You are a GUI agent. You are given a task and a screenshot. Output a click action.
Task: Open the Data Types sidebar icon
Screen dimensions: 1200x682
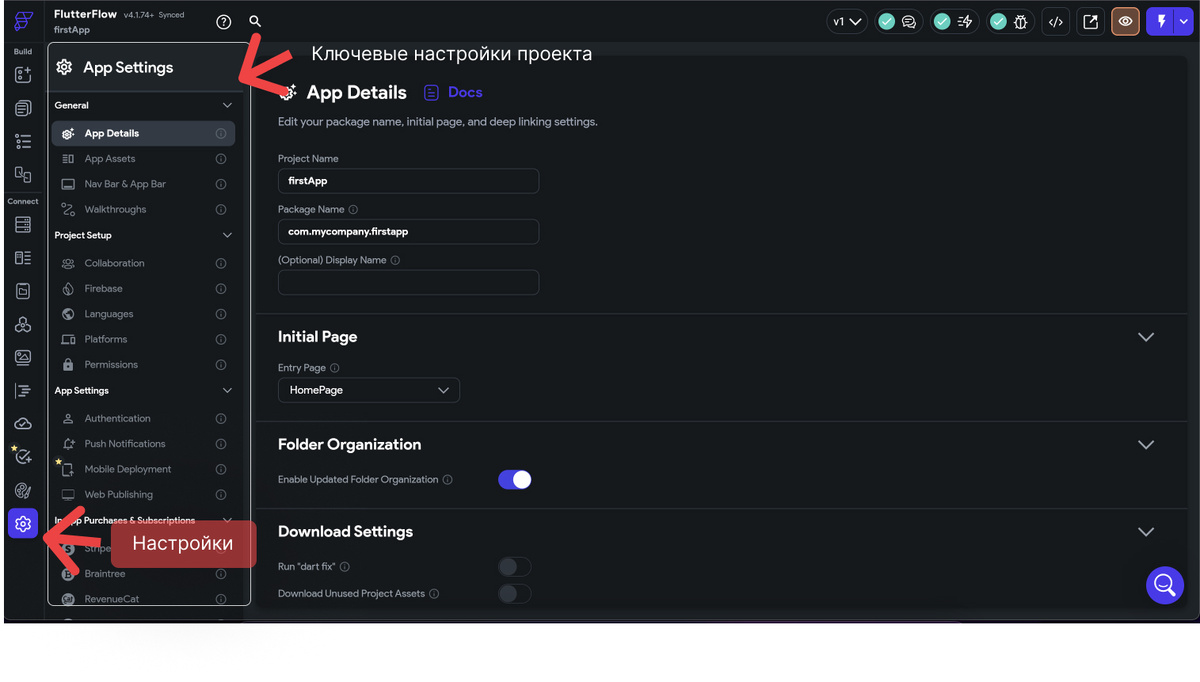click(23, 258)
